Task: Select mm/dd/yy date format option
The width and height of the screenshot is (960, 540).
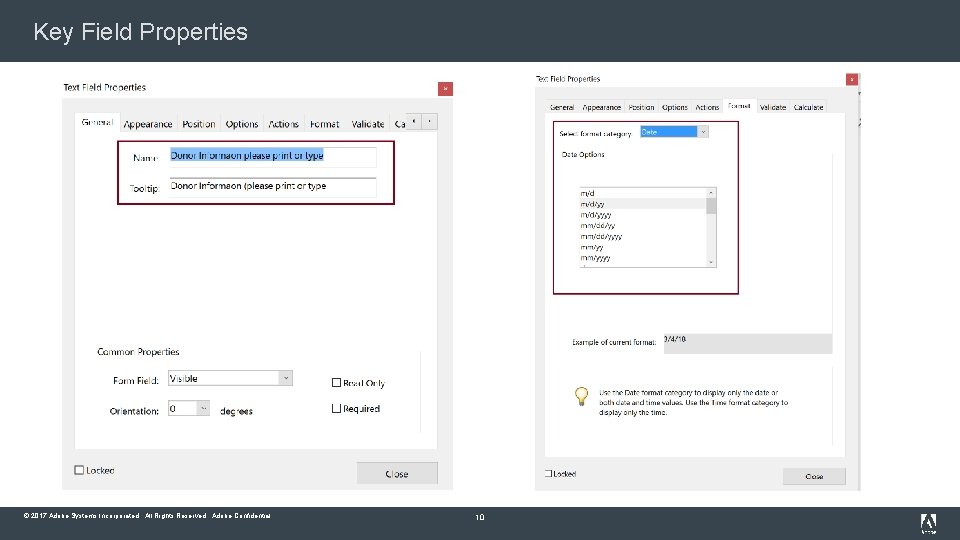Action: [643, 226]
